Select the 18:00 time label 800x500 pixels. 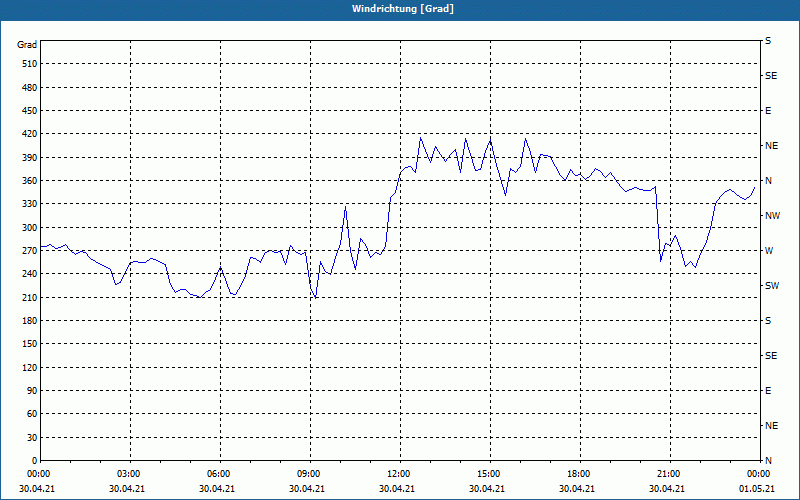(579, 474)
